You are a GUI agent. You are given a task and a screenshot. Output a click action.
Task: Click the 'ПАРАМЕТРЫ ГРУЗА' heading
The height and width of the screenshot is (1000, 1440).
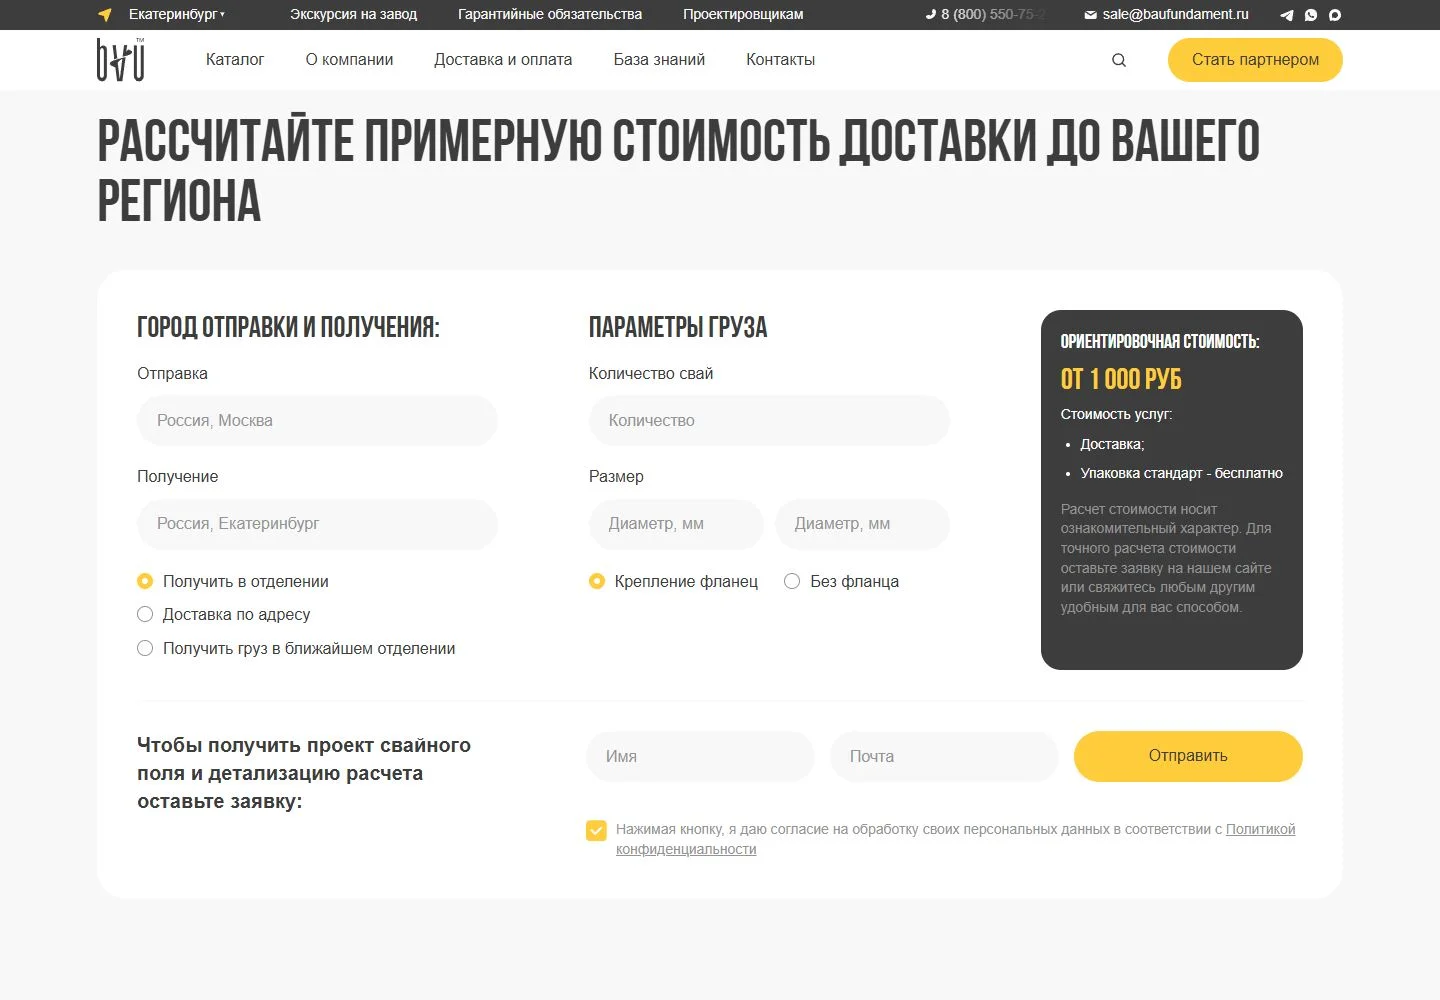pyautogui.click(x=678, y=328)
